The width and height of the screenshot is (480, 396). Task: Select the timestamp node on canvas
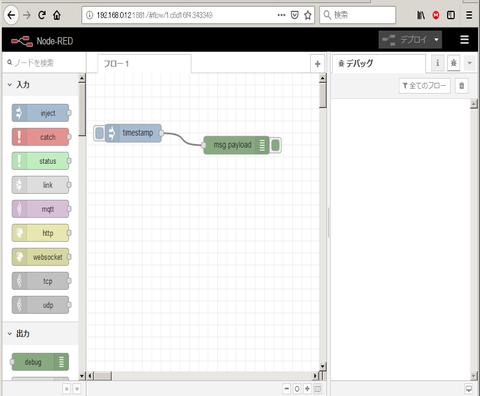(133, 133)
